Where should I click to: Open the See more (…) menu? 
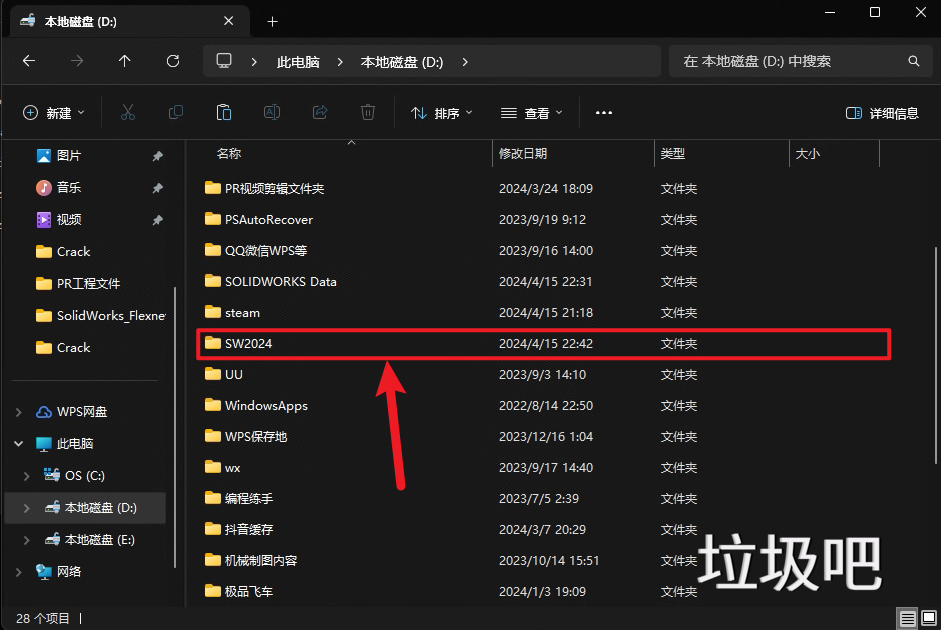[x=604, y=112]
